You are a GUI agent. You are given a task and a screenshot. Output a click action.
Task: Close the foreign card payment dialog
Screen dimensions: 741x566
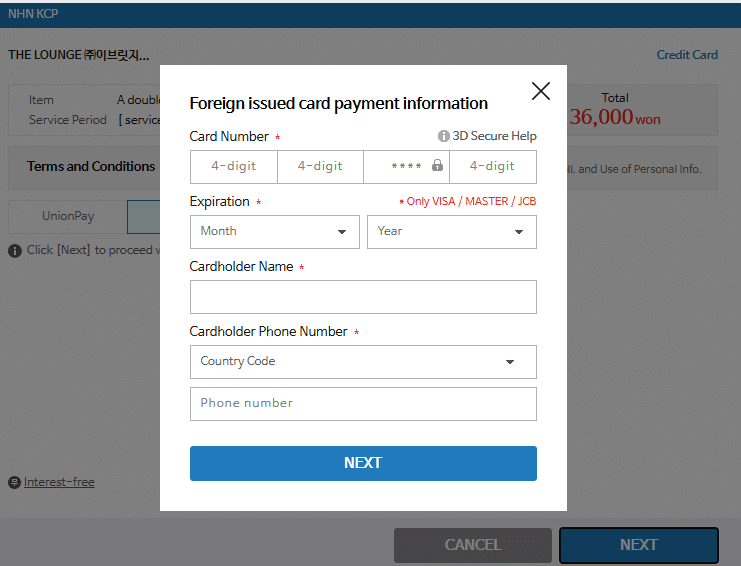541,91
